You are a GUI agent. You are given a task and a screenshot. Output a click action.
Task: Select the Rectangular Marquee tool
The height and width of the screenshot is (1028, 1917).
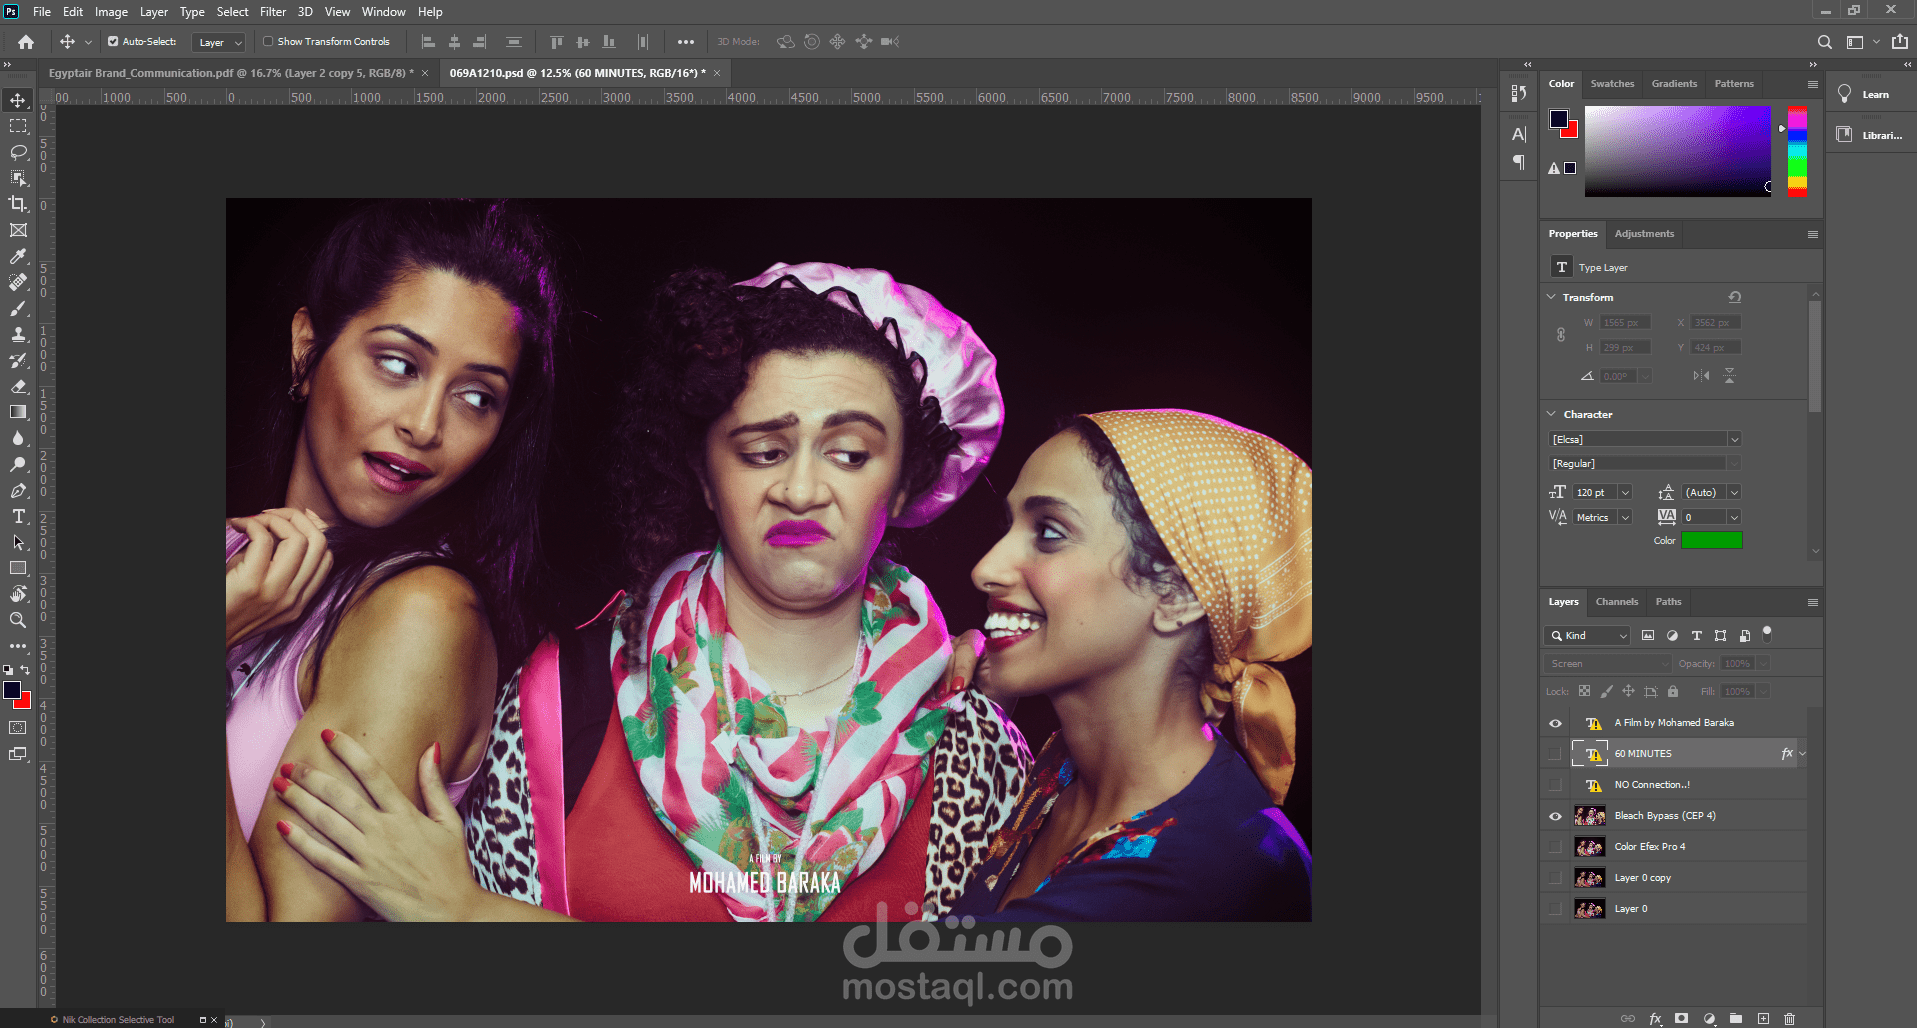coord(18,126)
